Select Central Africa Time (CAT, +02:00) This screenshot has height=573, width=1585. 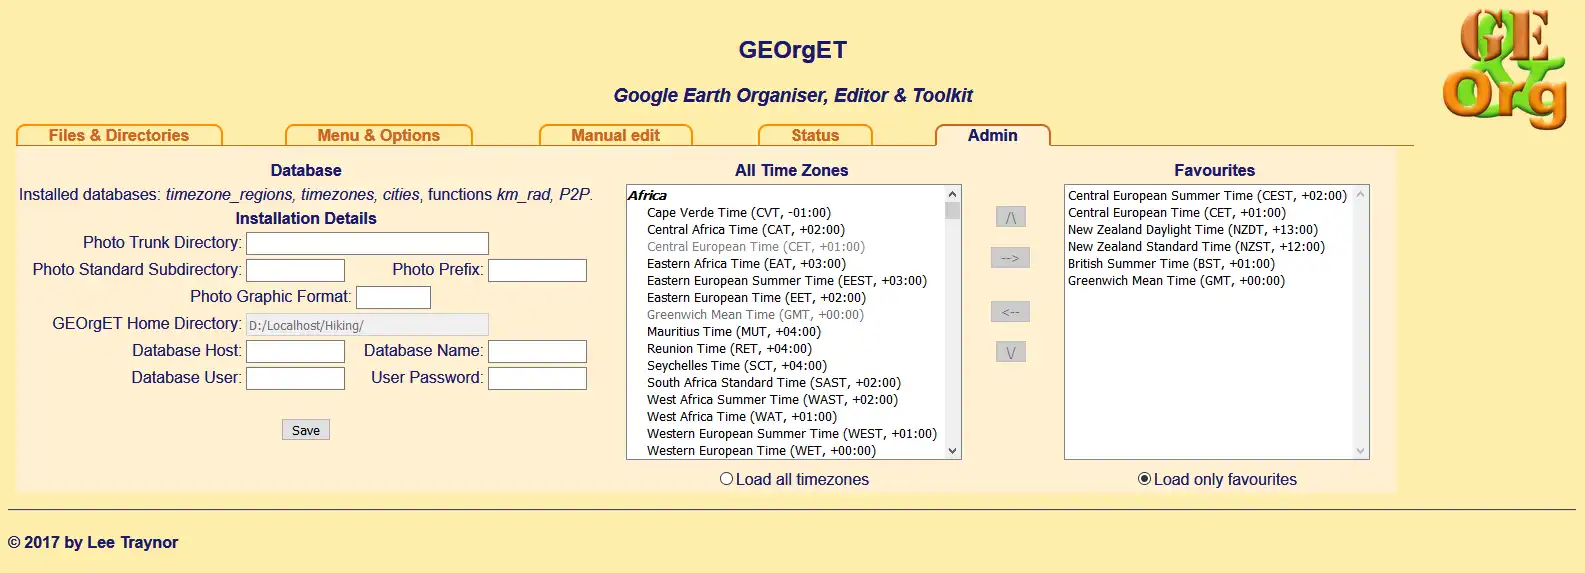tap(746, 230)
